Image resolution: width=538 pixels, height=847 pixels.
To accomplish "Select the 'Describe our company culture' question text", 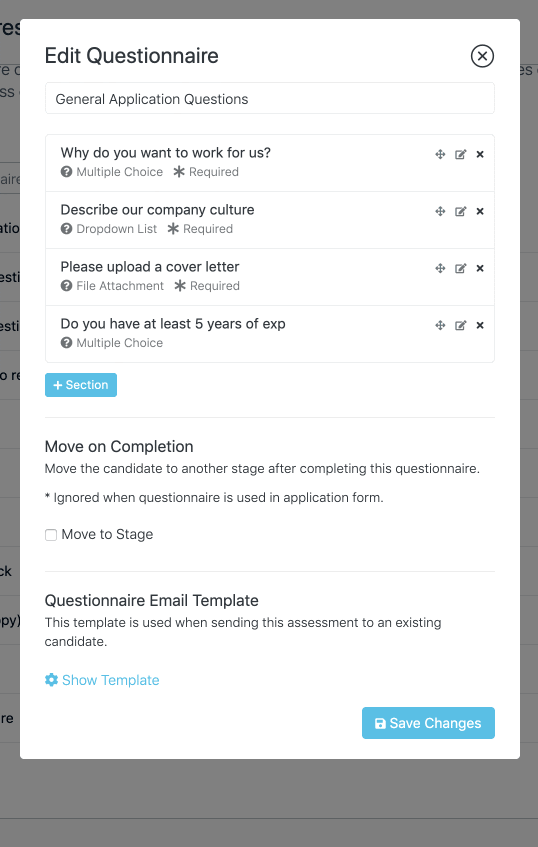I will (x=157, y=210).
